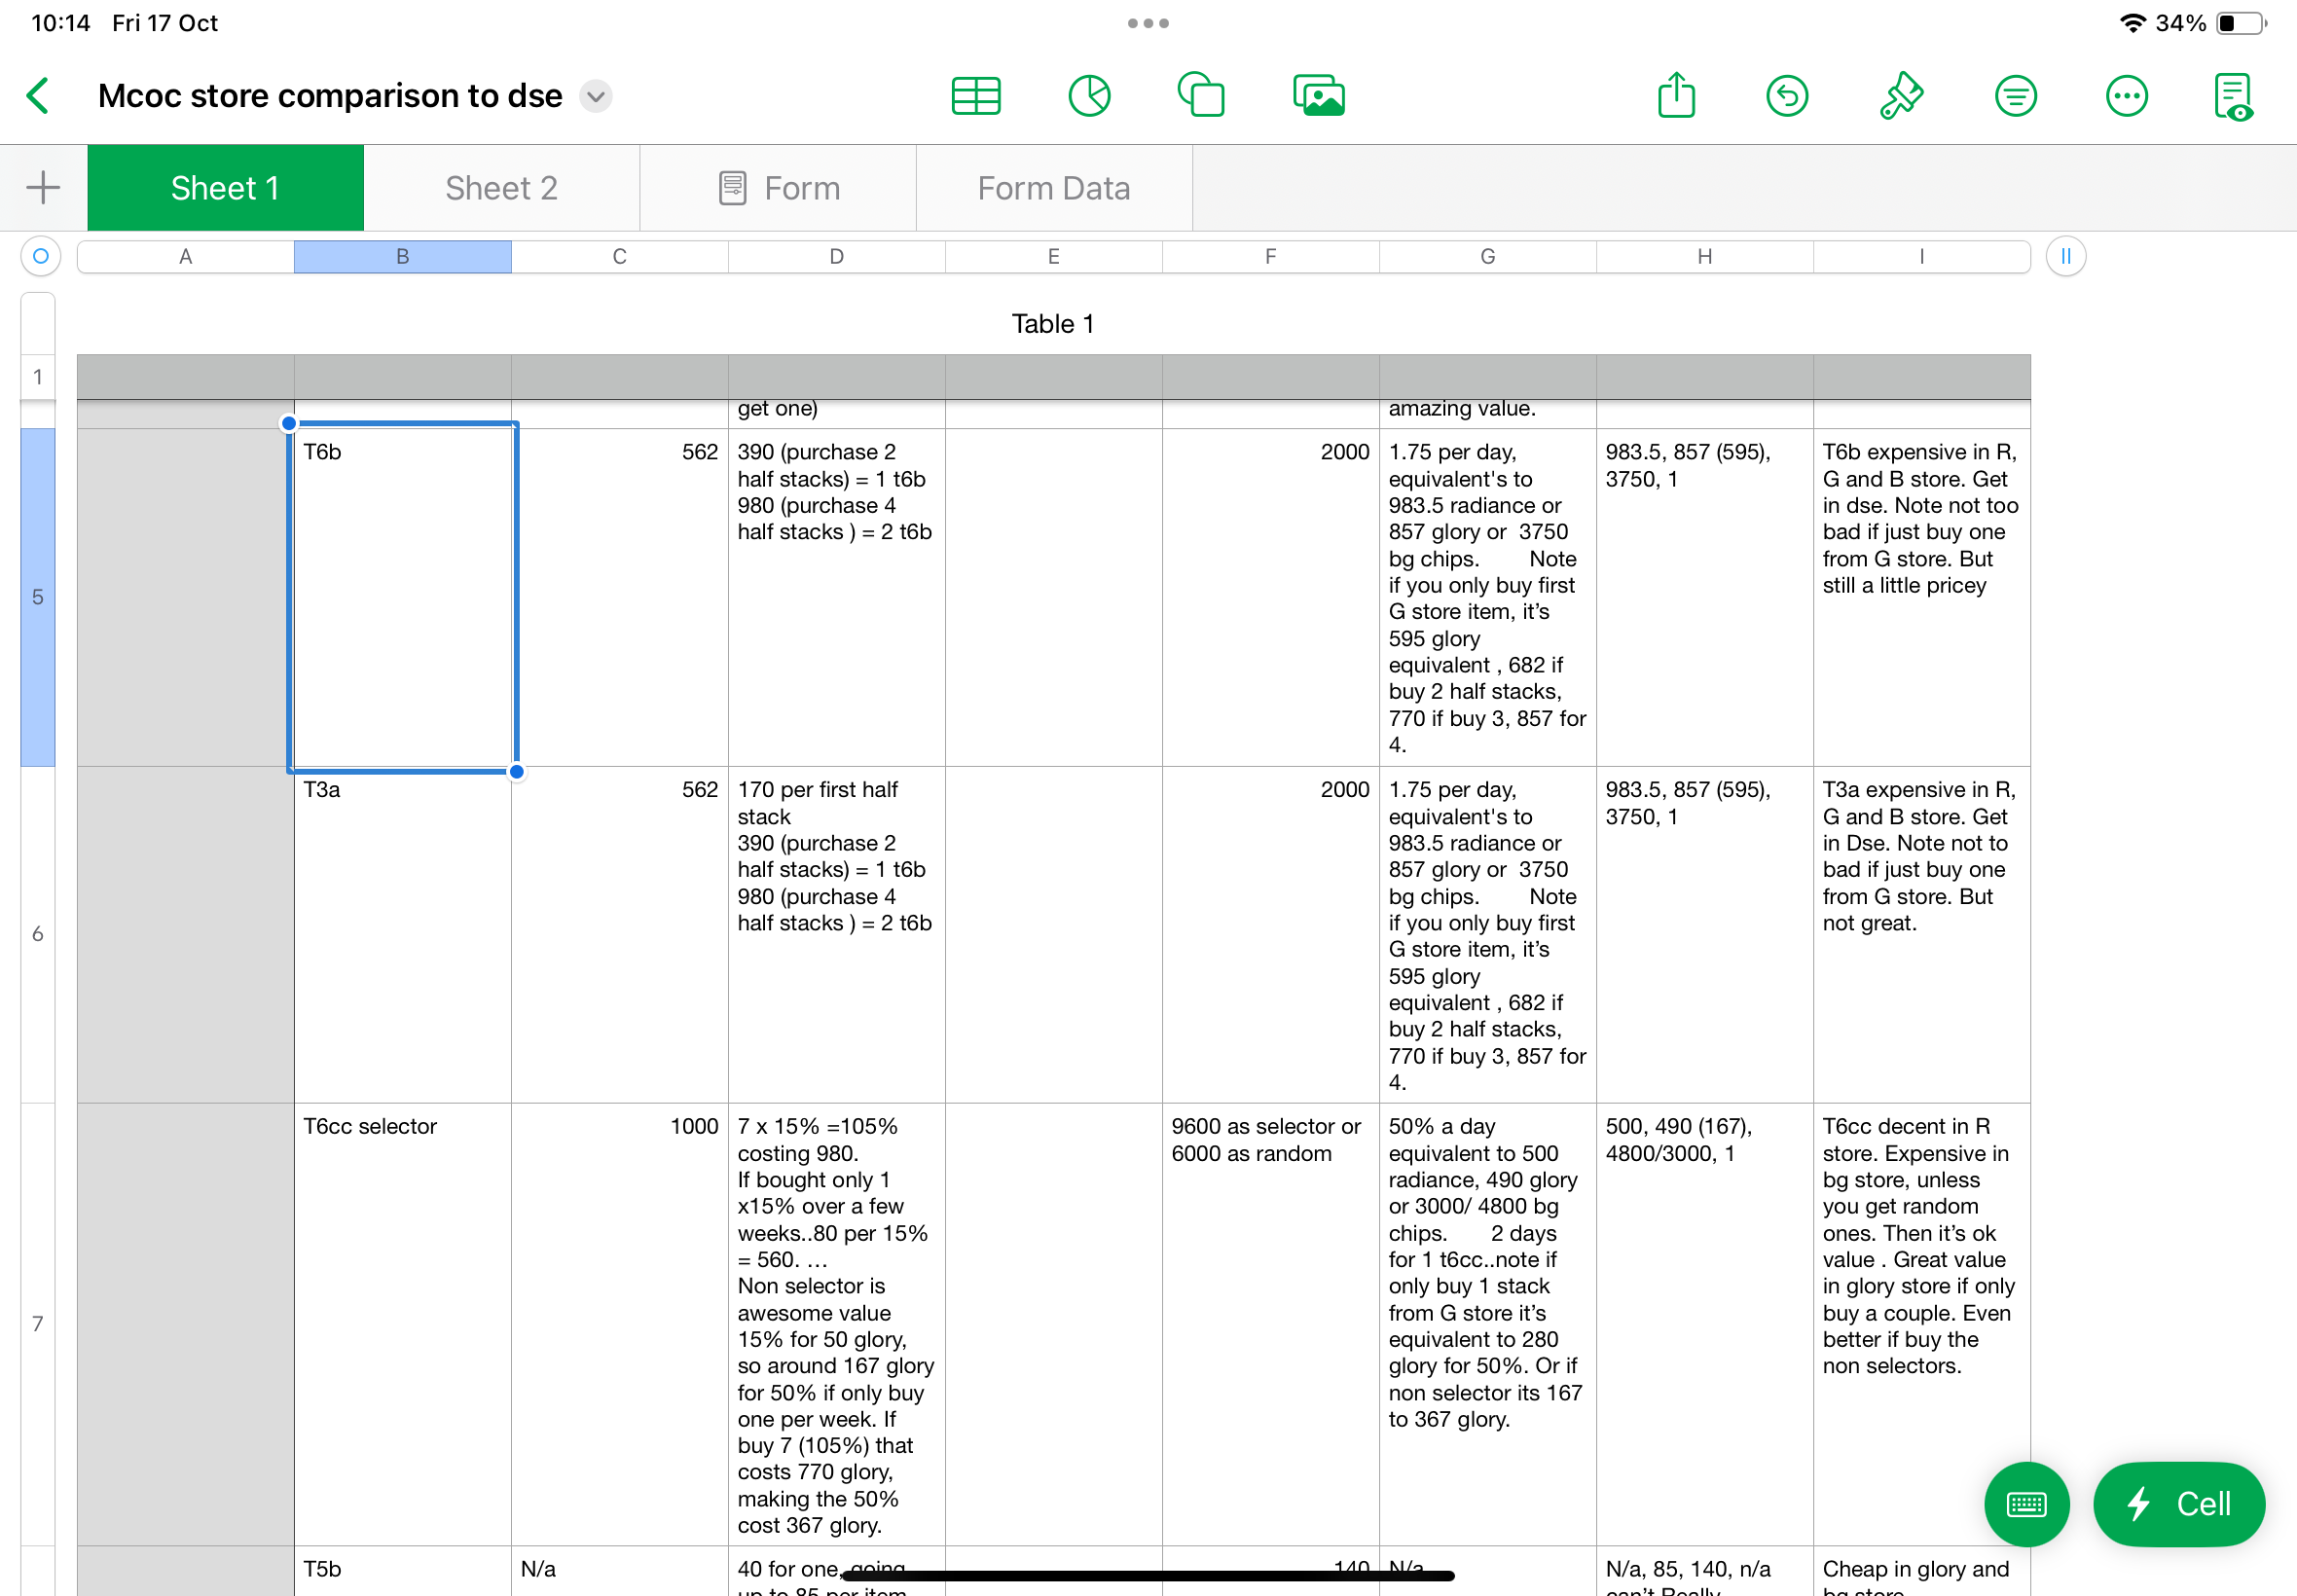Tap the add column handle at right
This screenshot has width=2297, height=1596.
(2065, 256)
